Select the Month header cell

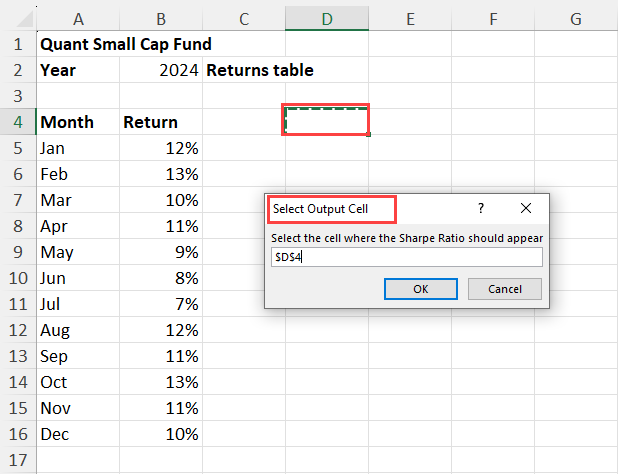pyautogui.click(x=78, y=122)
